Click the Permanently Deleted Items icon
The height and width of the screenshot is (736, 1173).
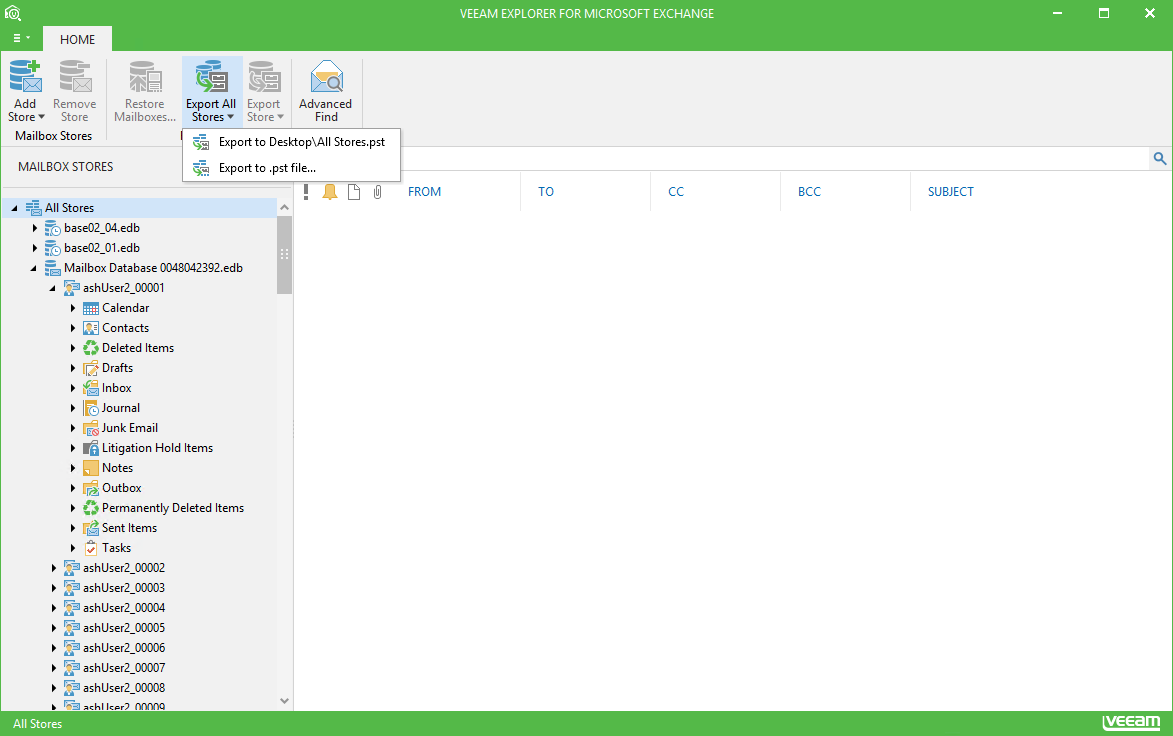click(x=91, y=508)
